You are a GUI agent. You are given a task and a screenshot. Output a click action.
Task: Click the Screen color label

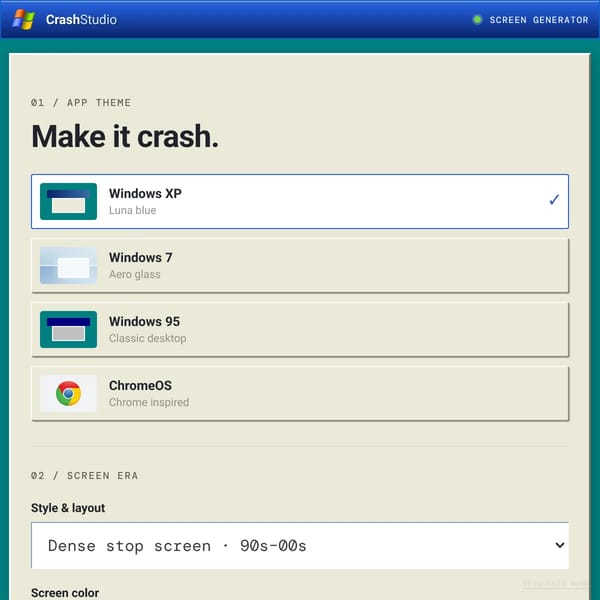tap(65, 593)
